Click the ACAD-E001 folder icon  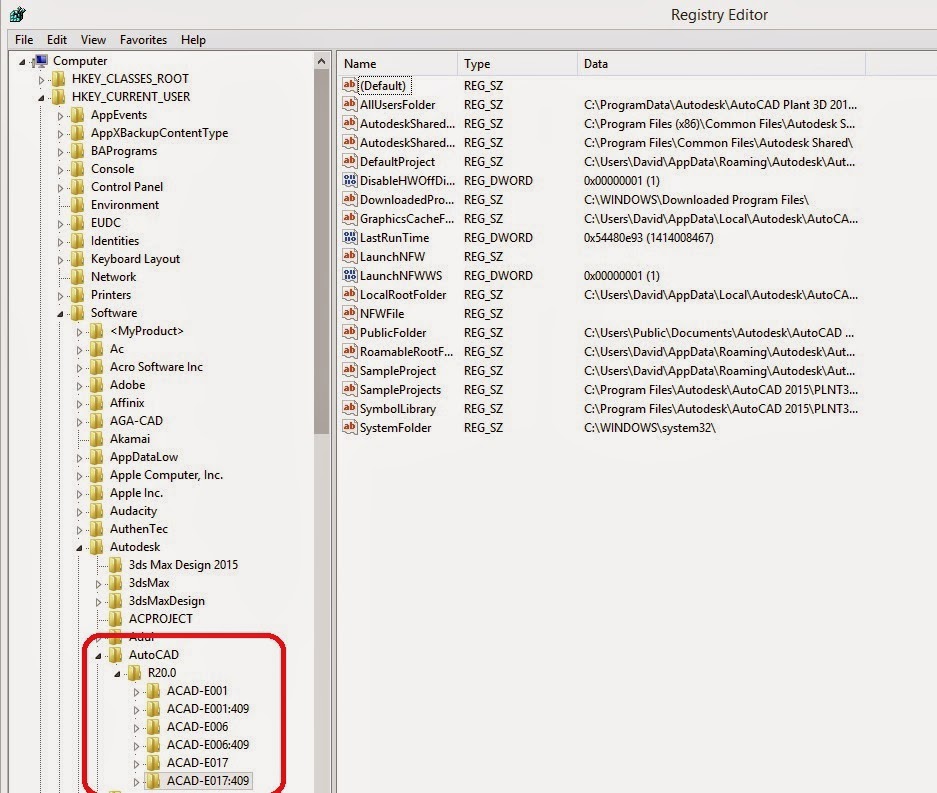(x=154, y=690)
